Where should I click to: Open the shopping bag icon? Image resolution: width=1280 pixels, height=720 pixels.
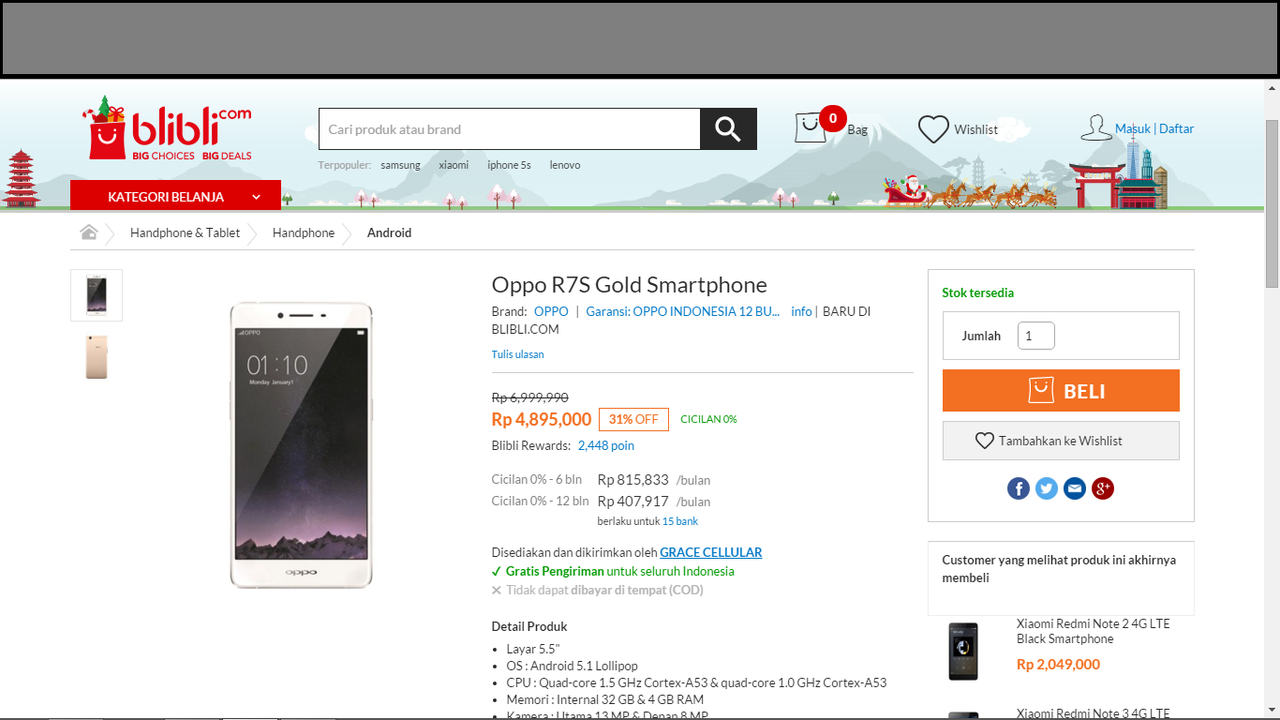[x=810, y=128]
